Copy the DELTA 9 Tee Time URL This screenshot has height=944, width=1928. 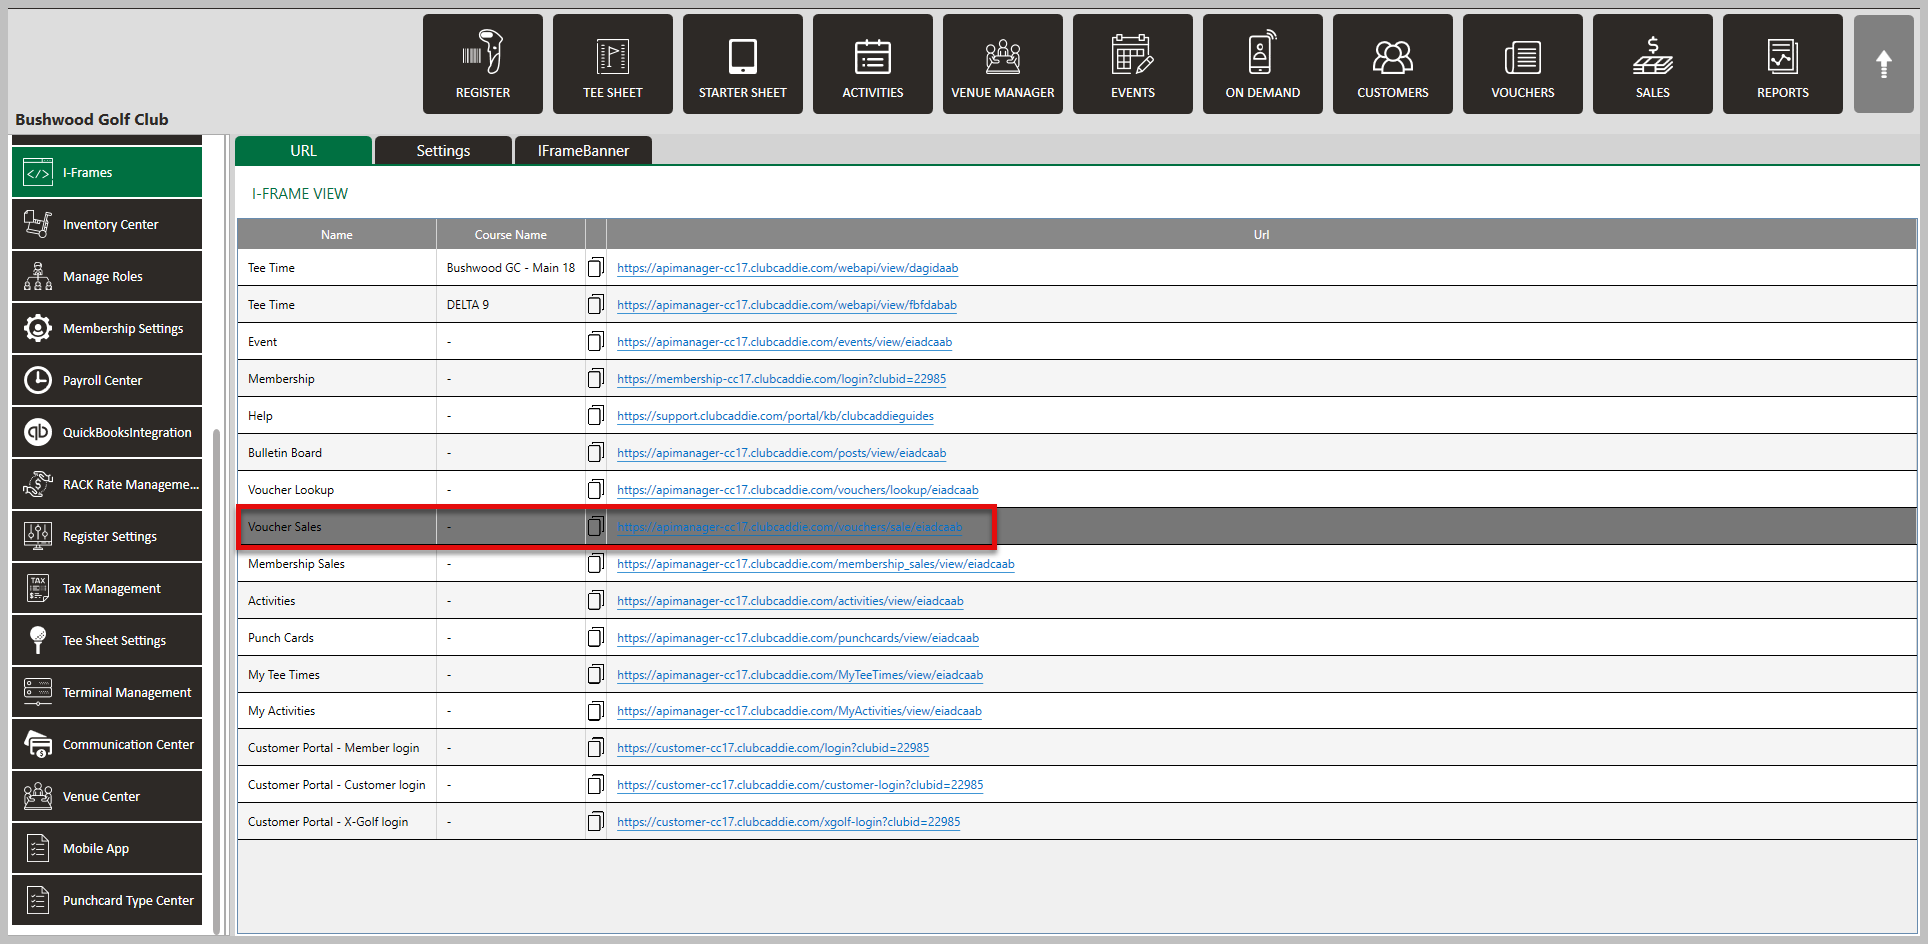coord(596,305)
